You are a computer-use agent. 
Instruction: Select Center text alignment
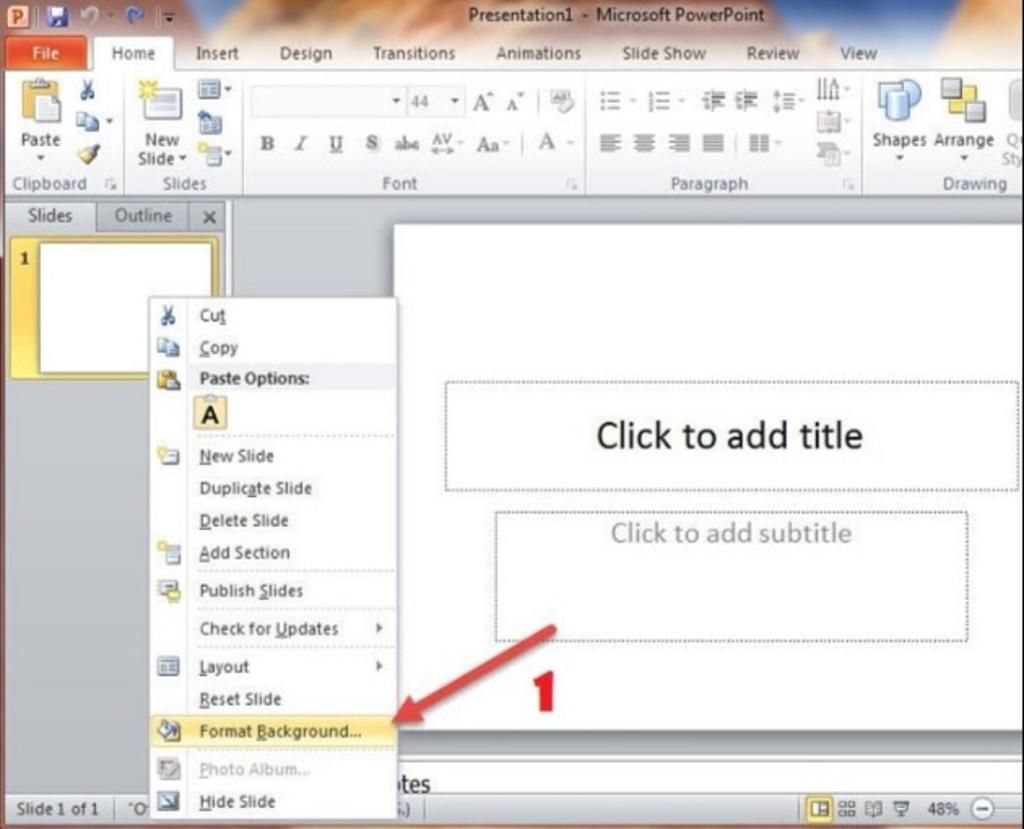click(644, 142)
